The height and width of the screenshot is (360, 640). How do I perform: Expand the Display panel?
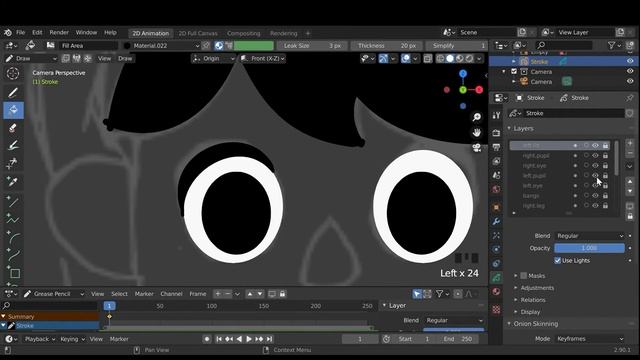tap(530, 312)
